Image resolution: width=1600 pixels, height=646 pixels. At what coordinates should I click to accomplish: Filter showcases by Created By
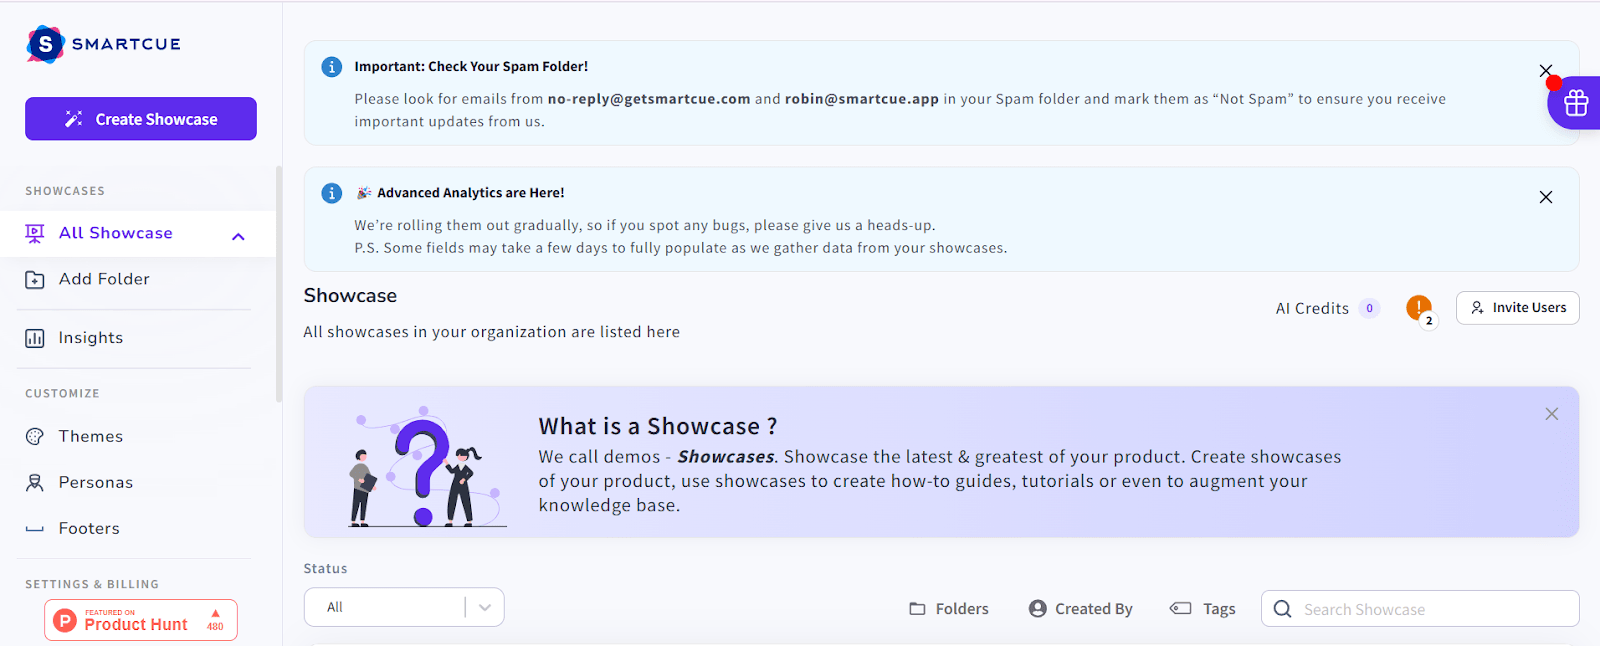[x=1081, y=609]
